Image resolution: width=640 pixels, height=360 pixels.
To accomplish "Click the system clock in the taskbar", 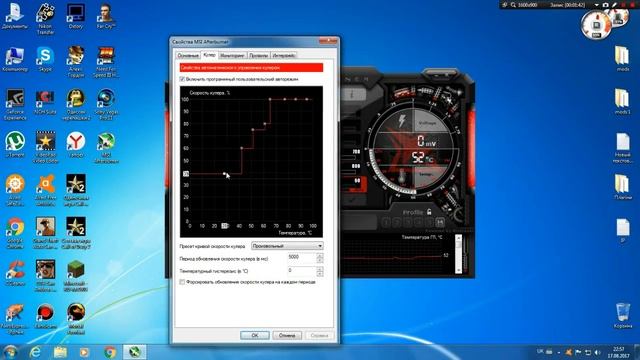I will tap(619, 352).
